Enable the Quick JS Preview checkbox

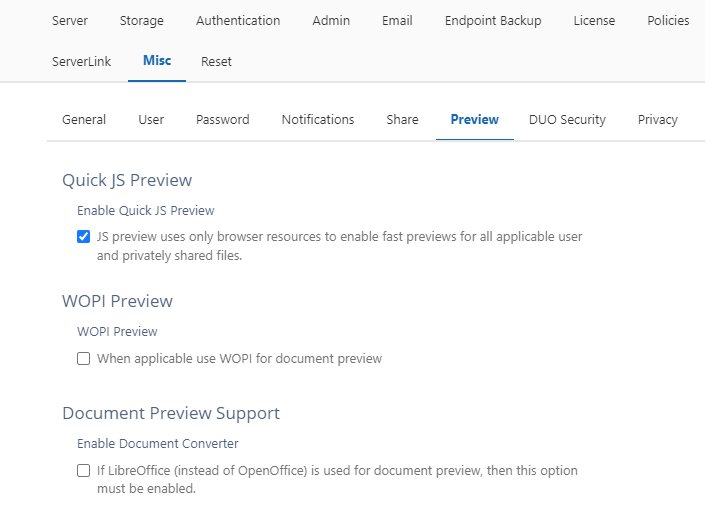84,237
